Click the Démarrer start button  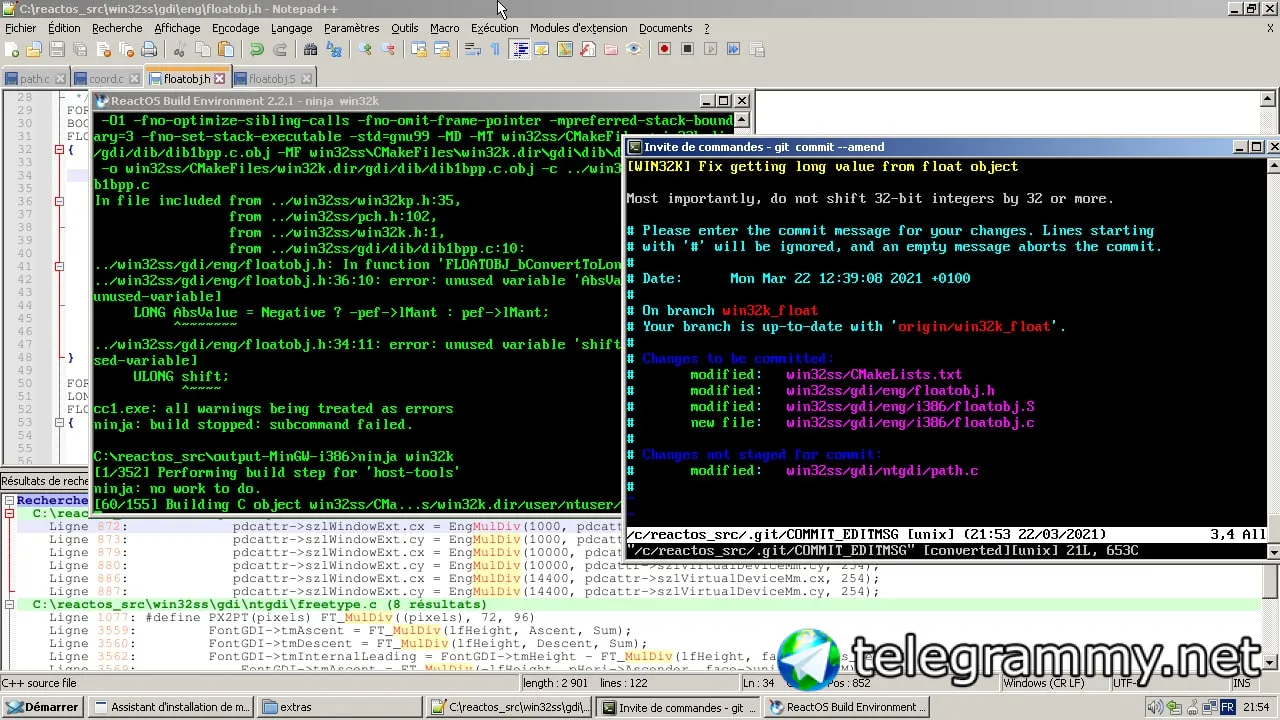[x=43, y=707]
